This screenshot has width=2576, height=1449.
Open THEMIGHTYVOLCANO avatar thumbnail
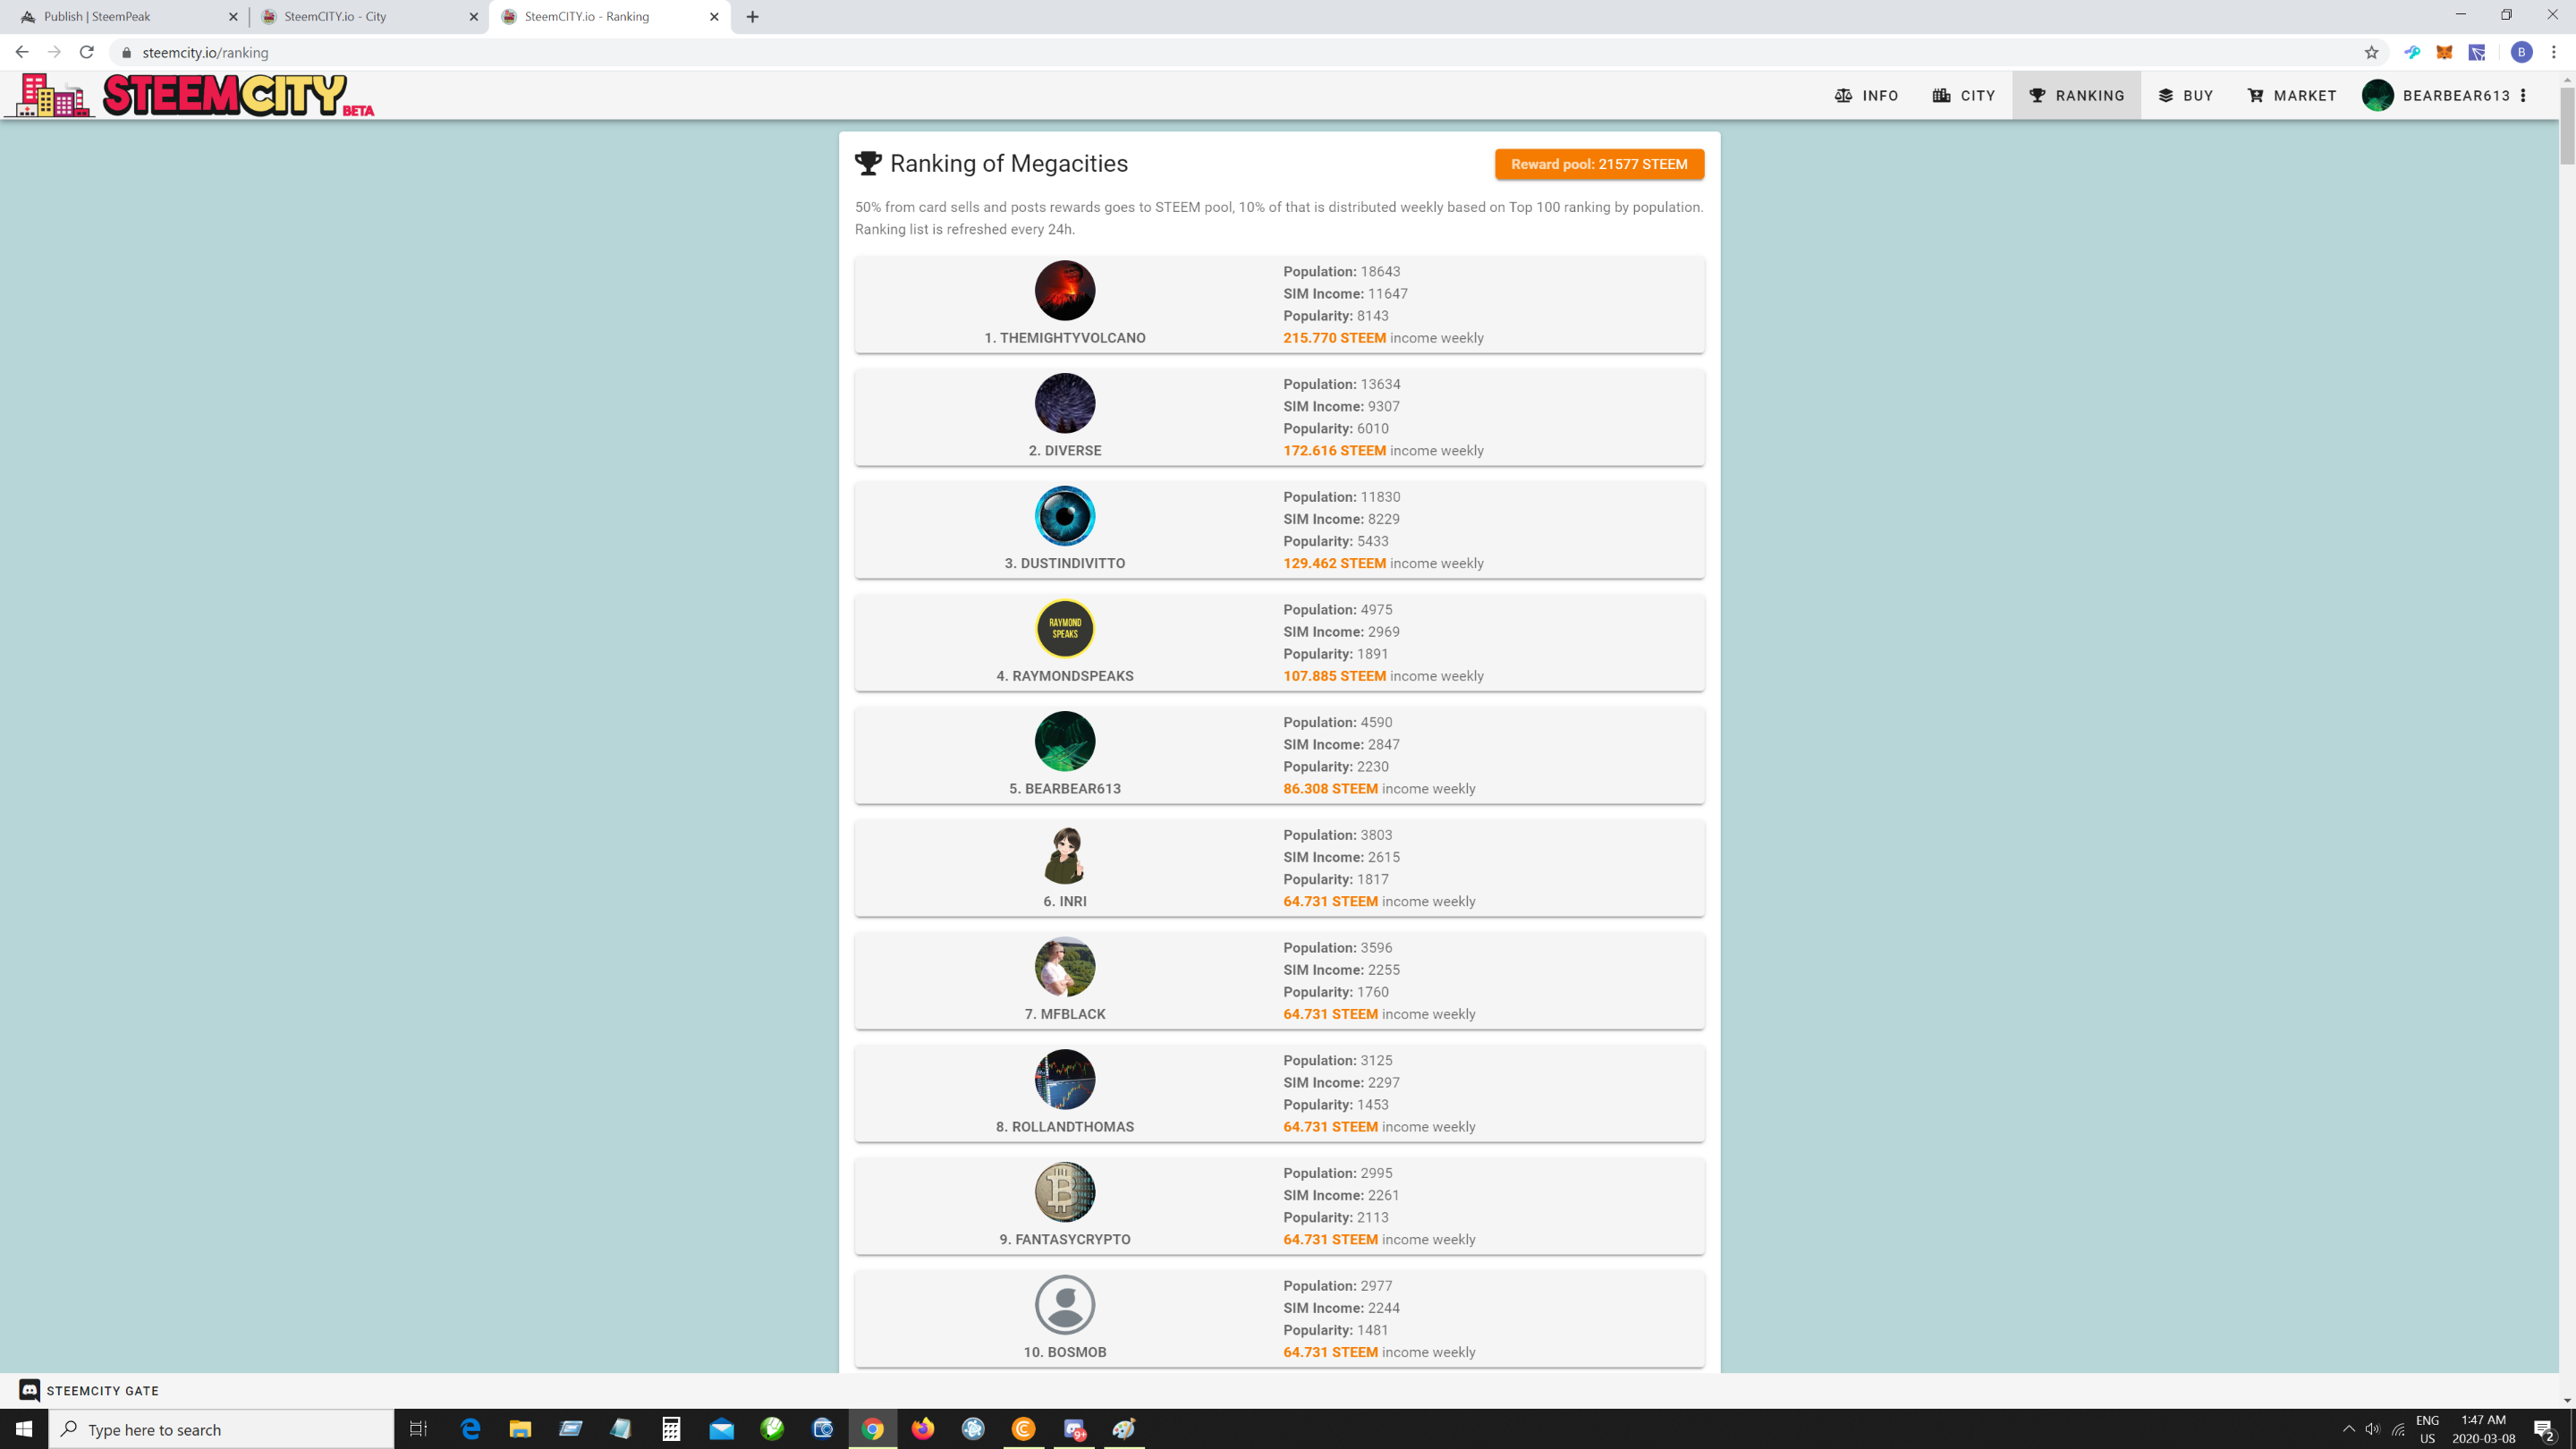click(1064, 291)
